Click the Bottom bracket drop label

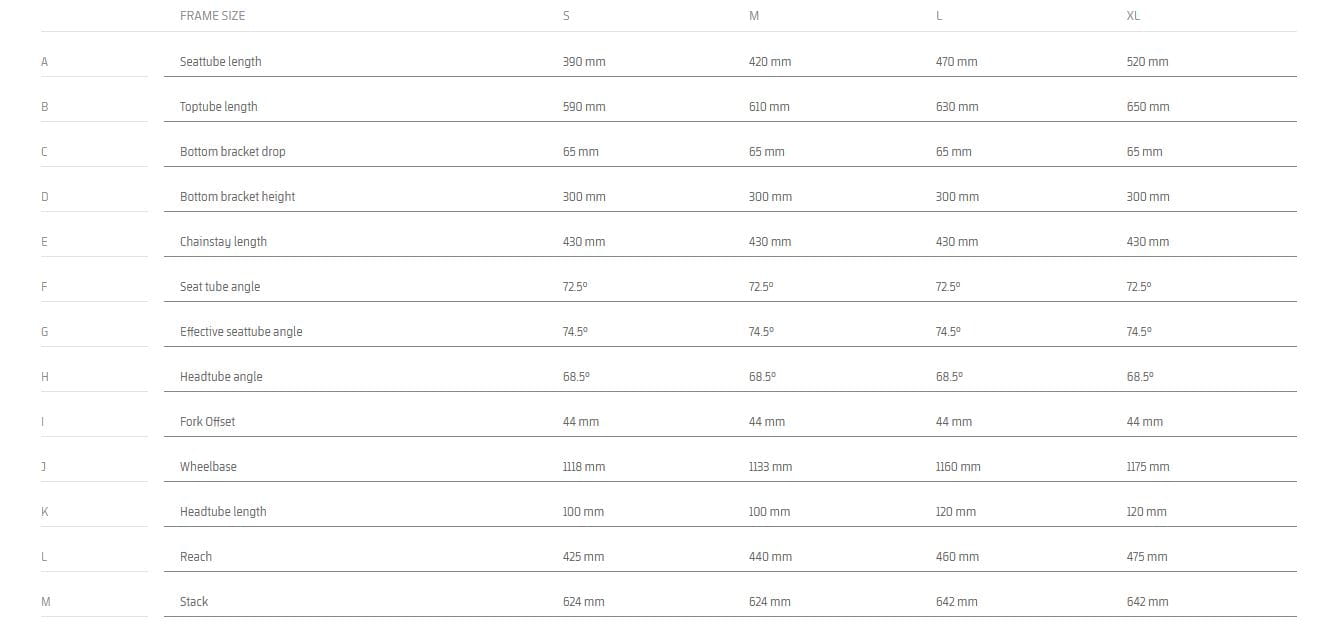pyautogui.click(x=232, y=152)
